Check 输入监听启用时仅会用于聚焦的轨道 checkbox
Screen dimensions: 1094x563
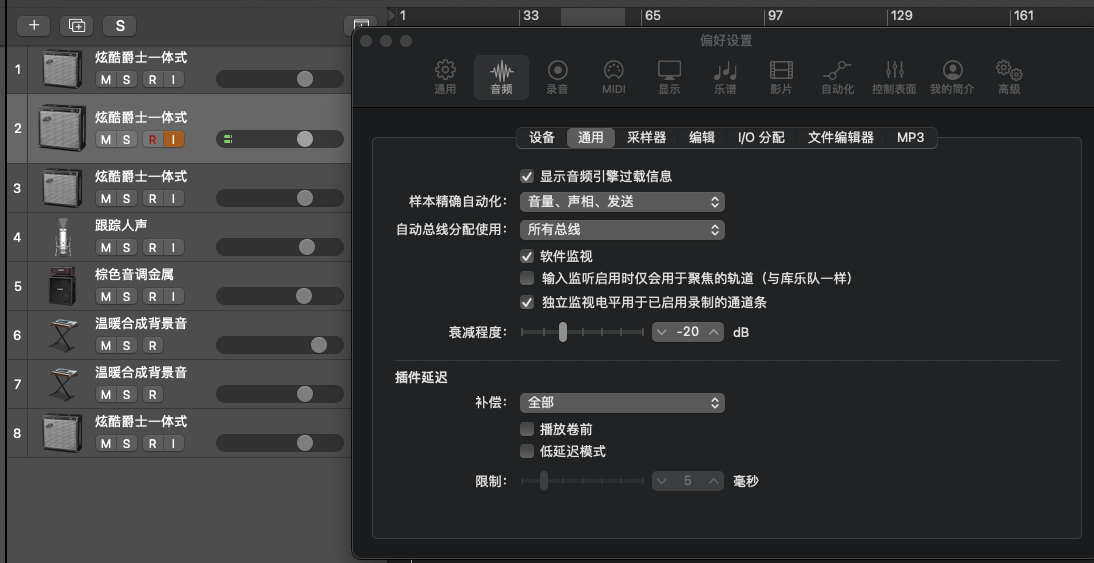click(x=527, y=278)
